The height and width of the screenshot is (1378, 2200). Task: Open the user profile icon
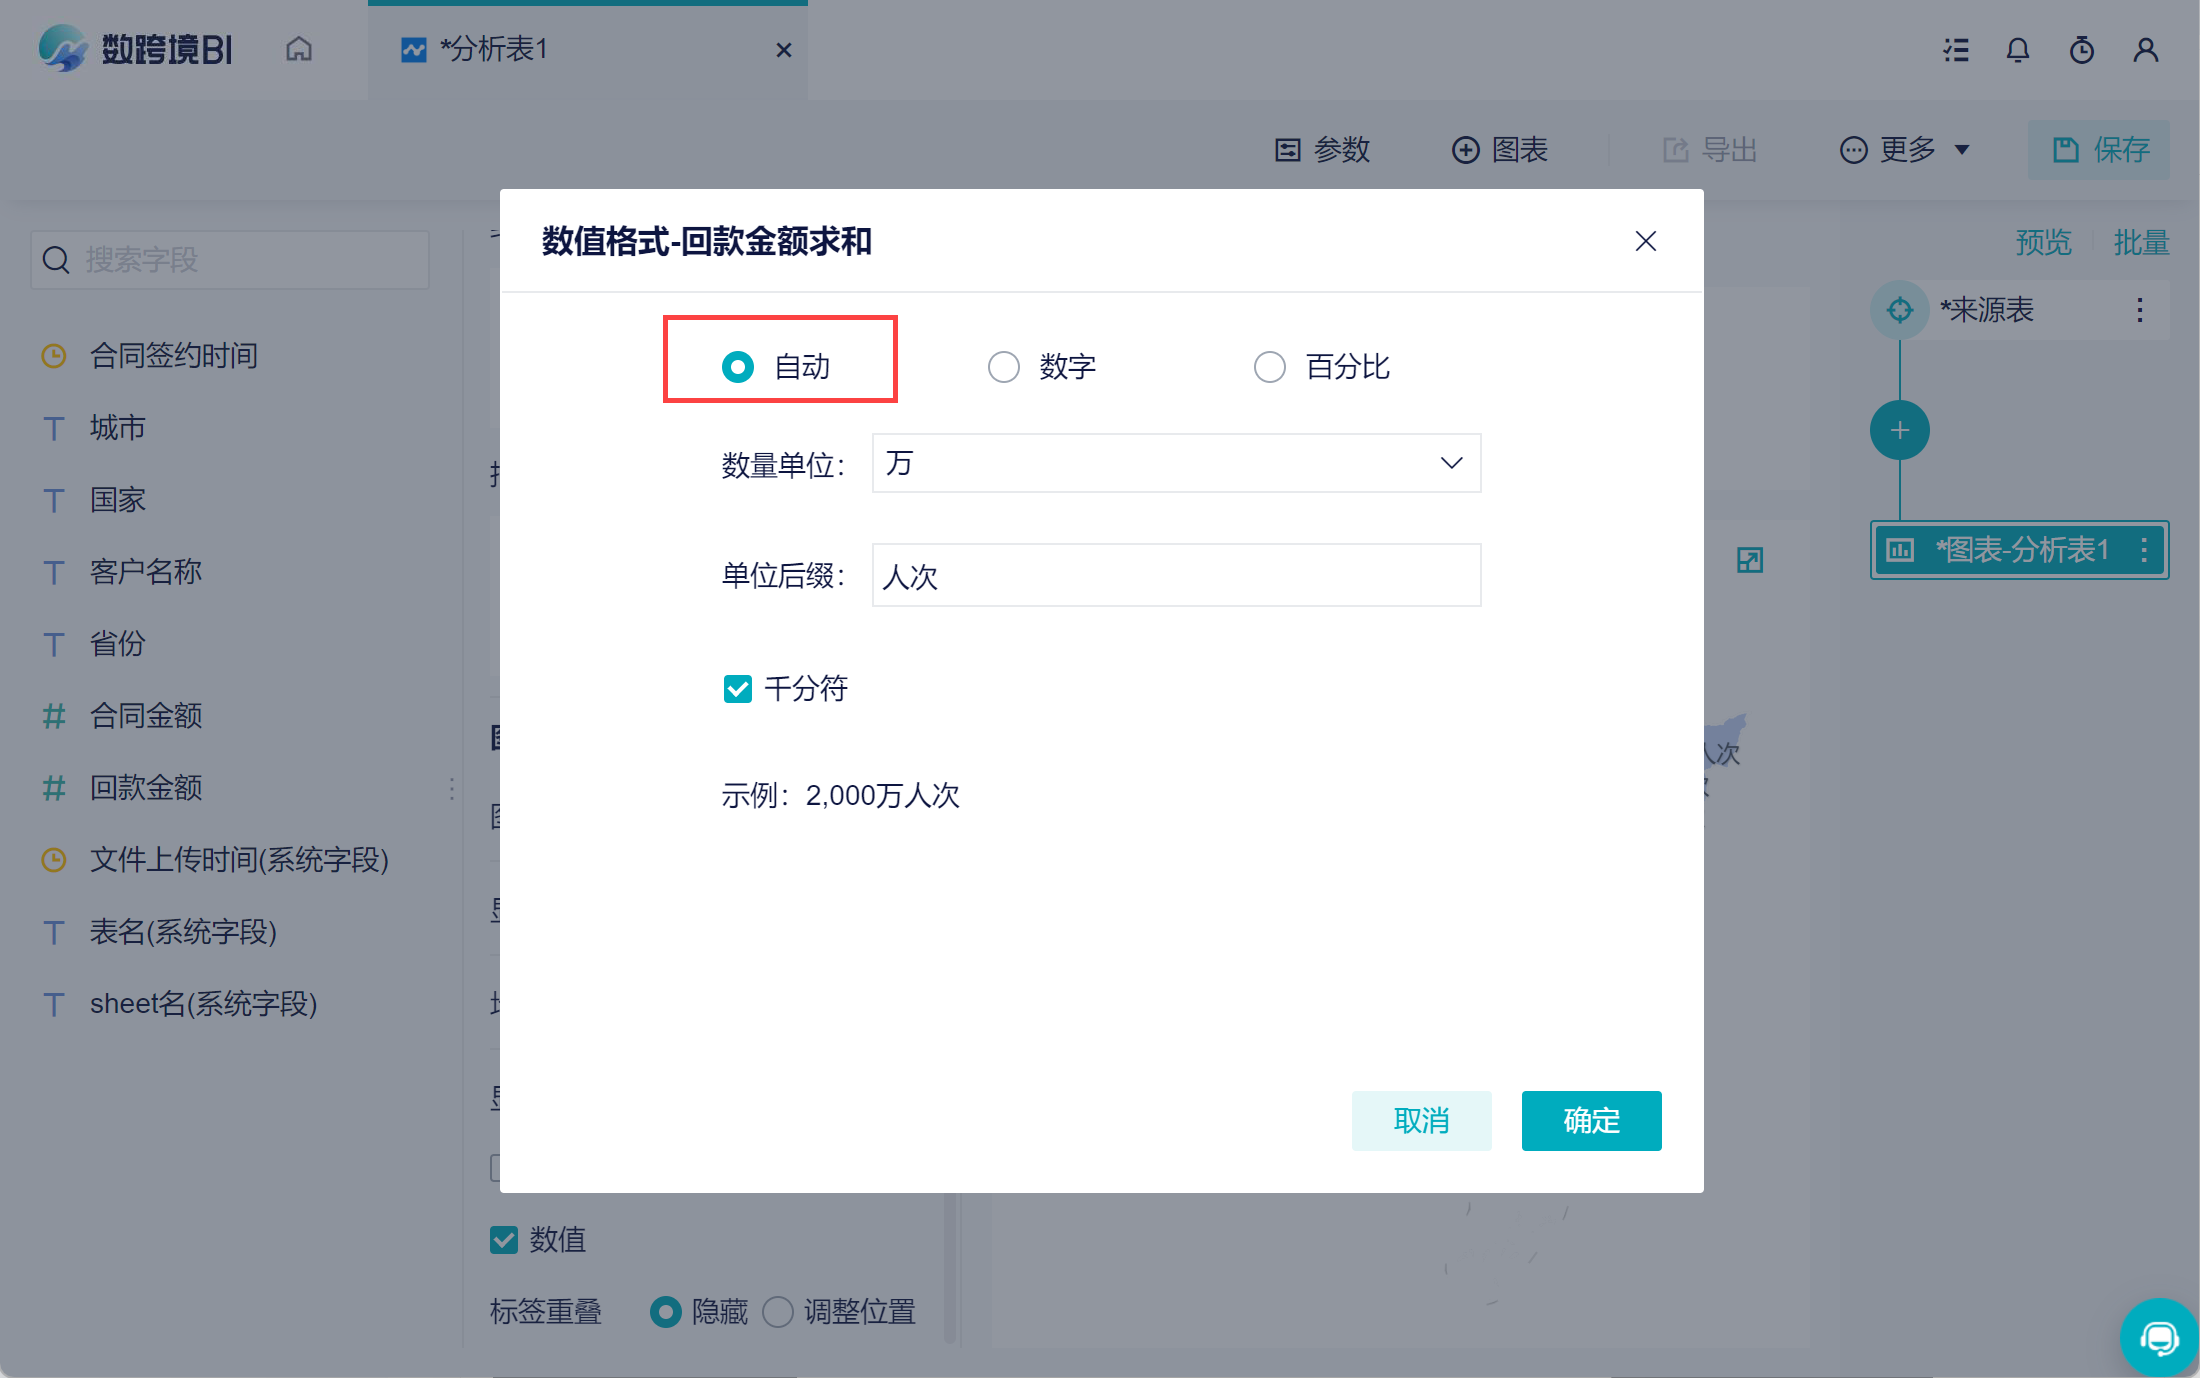[x=2145, y=50]
